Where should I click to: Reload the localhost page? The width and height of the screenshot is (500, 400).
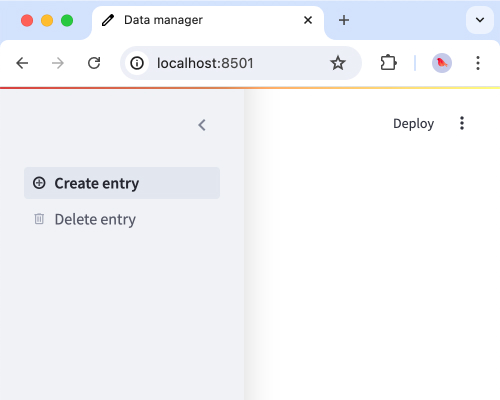click(x=94, y=63)
